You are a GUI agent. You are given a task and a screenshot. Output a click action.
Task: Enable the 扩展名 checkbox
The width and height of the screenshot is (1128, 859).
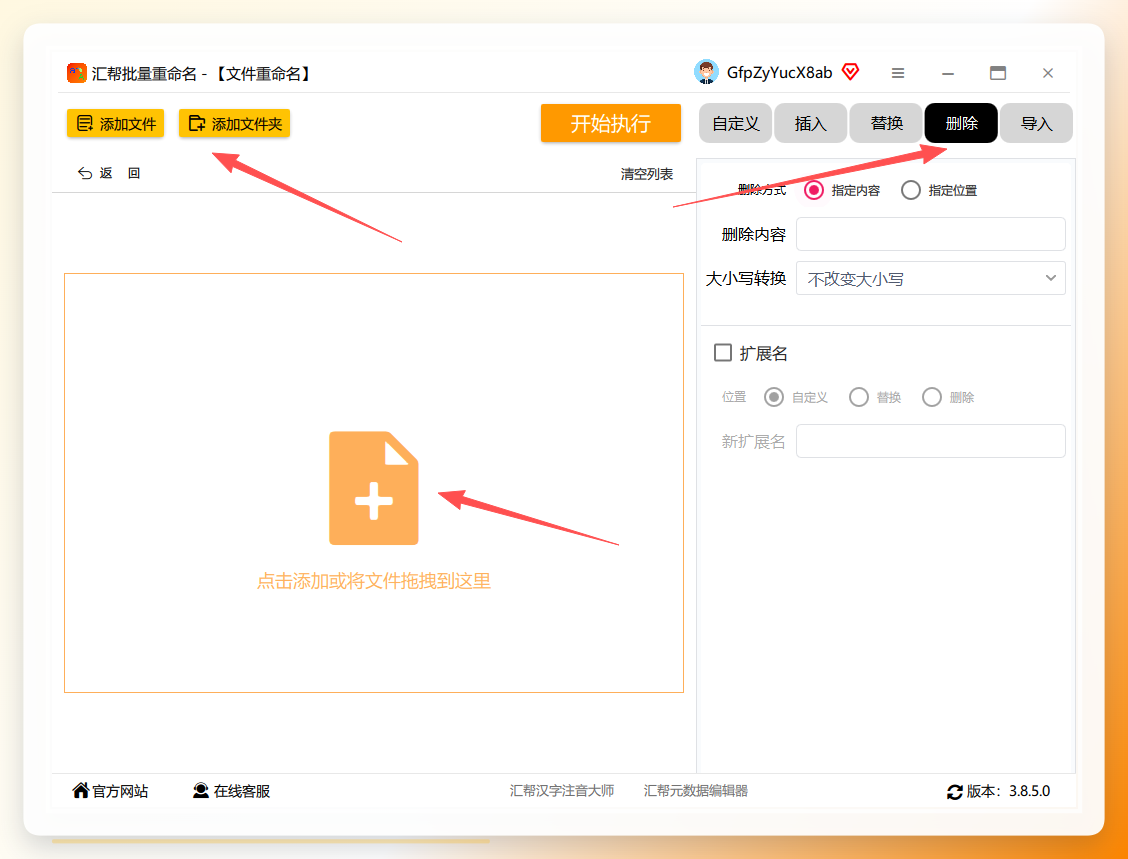(723, 353)
